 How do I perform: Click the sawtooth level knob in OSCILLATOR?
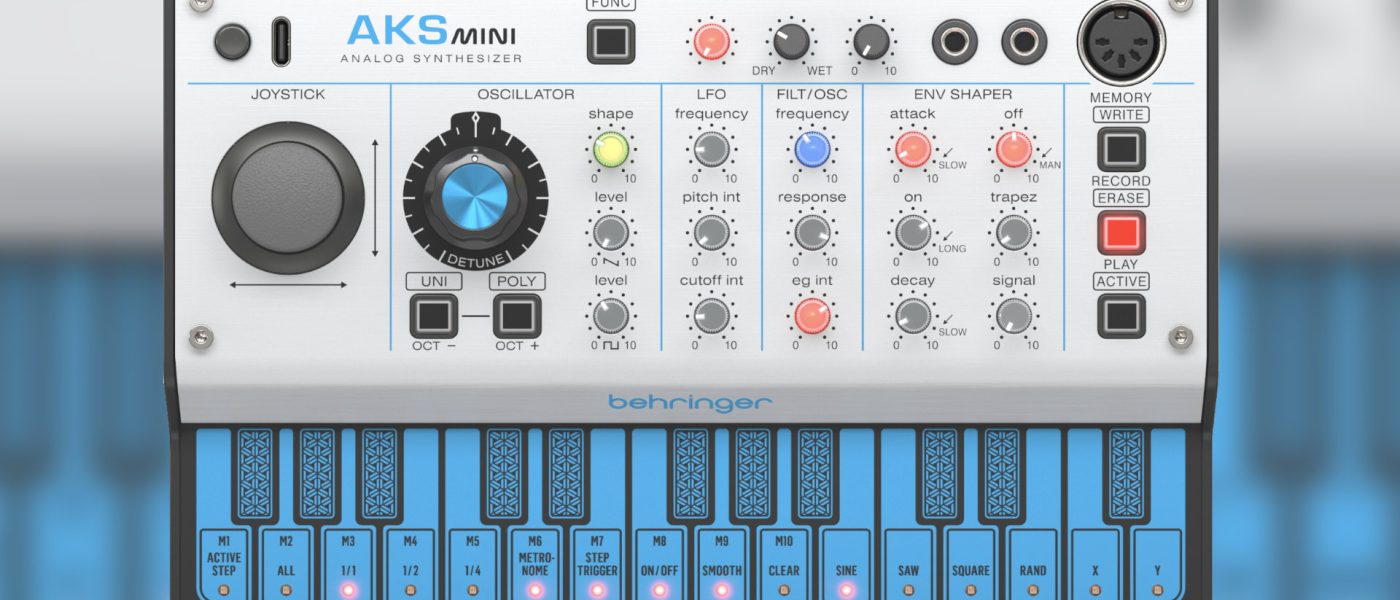[611, 233]
